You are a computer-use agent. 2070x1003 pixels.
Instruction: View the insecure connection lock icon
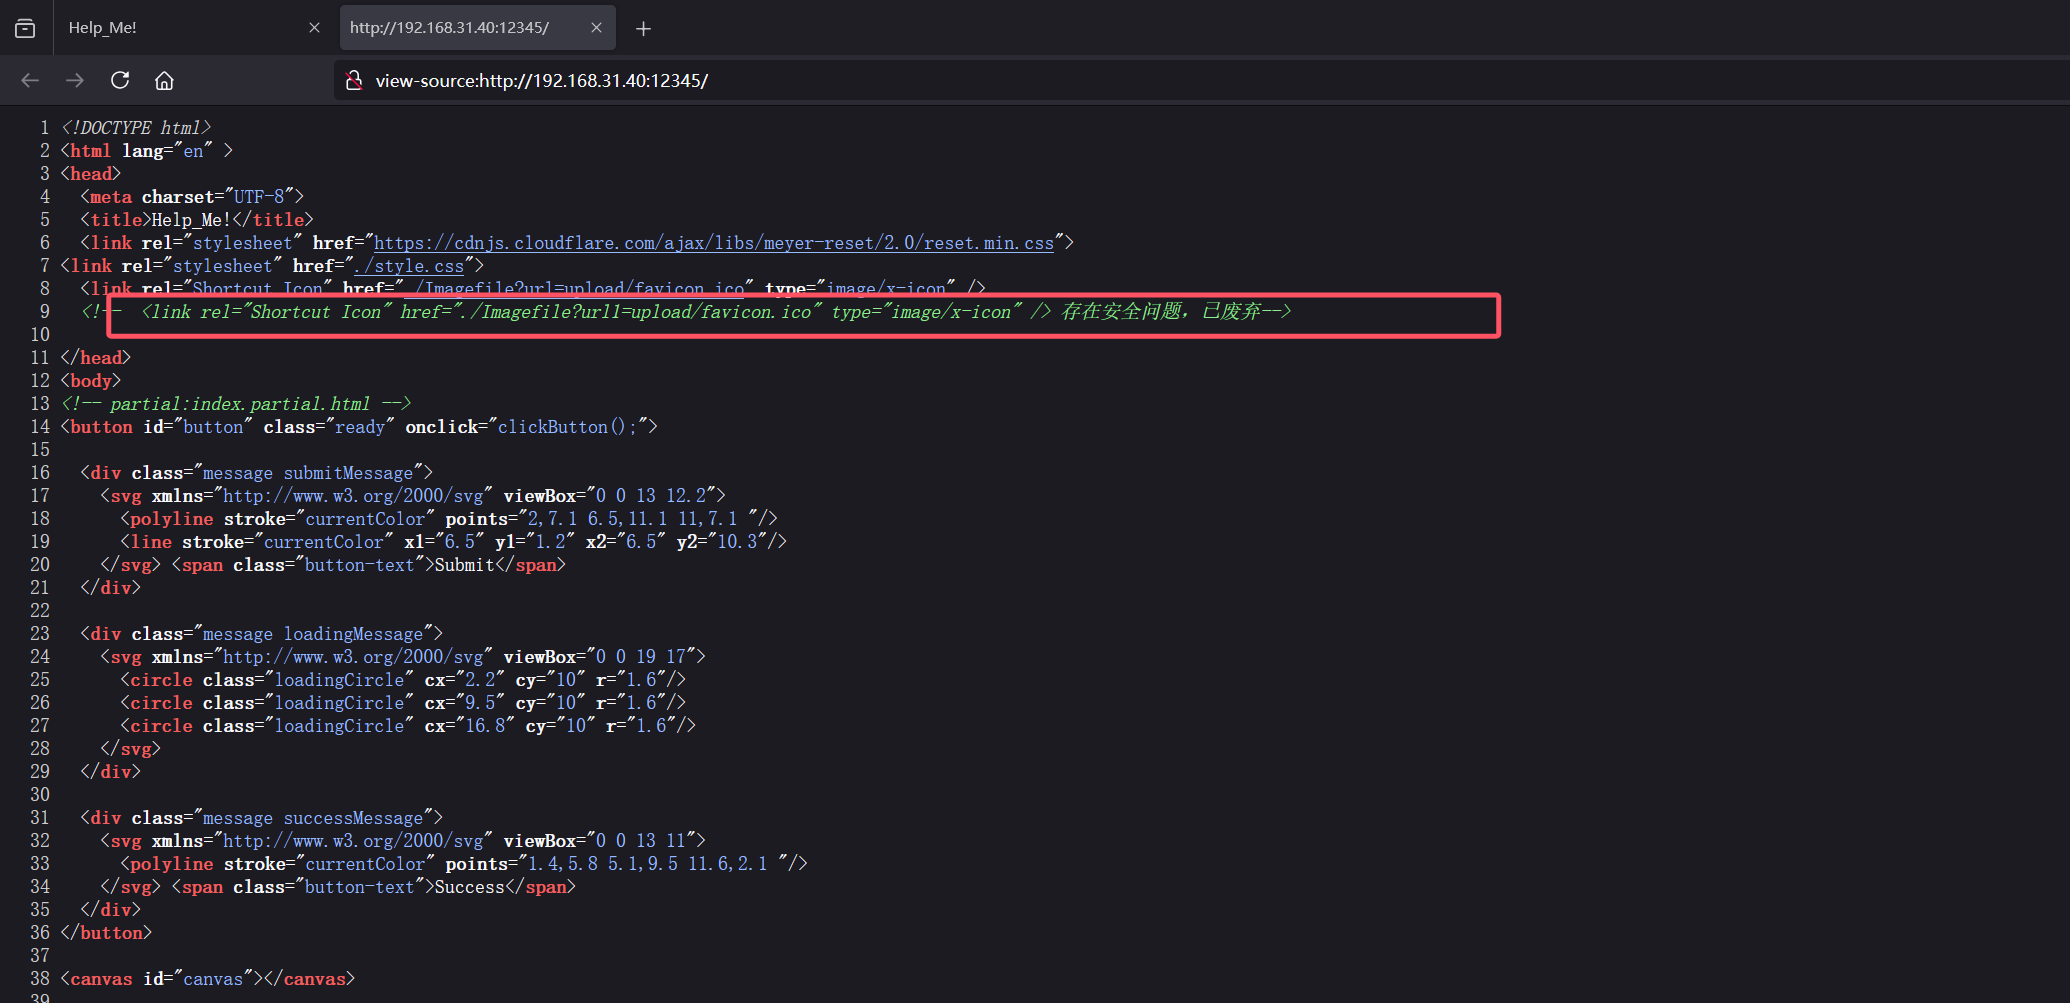coord(354,81)
